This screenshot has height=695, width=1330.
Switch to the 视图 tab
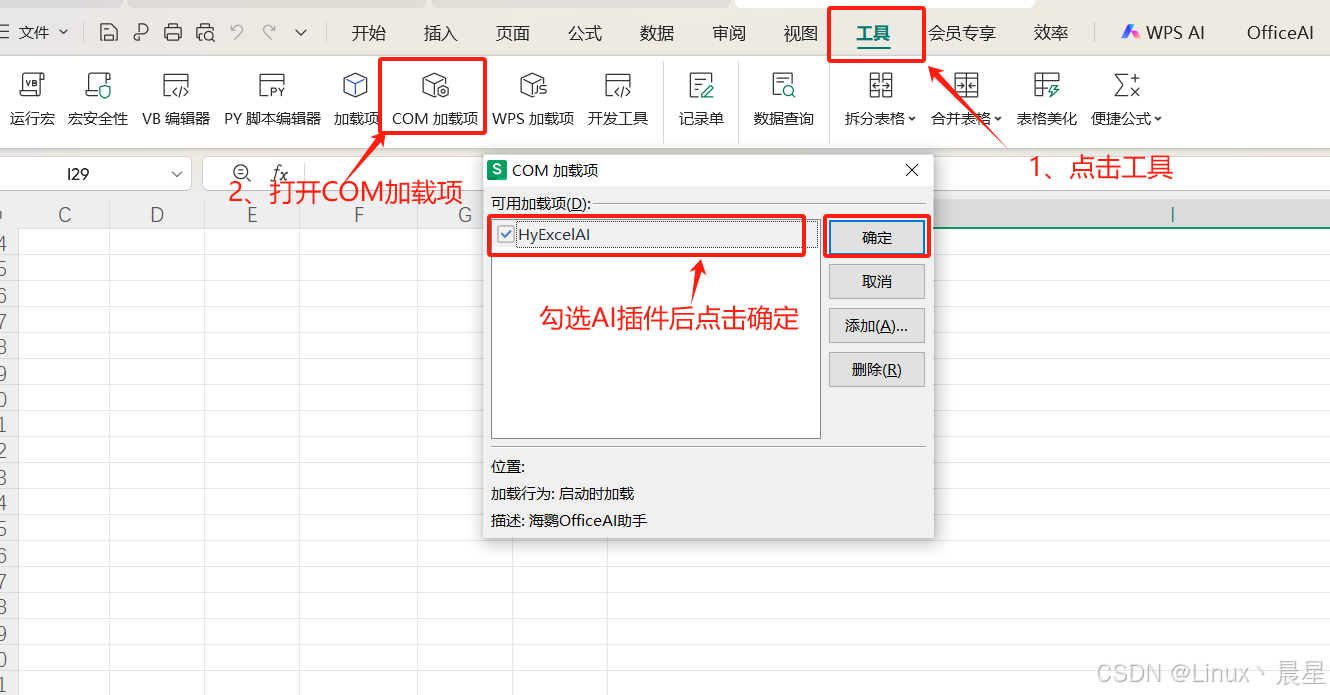coord(801,33)
